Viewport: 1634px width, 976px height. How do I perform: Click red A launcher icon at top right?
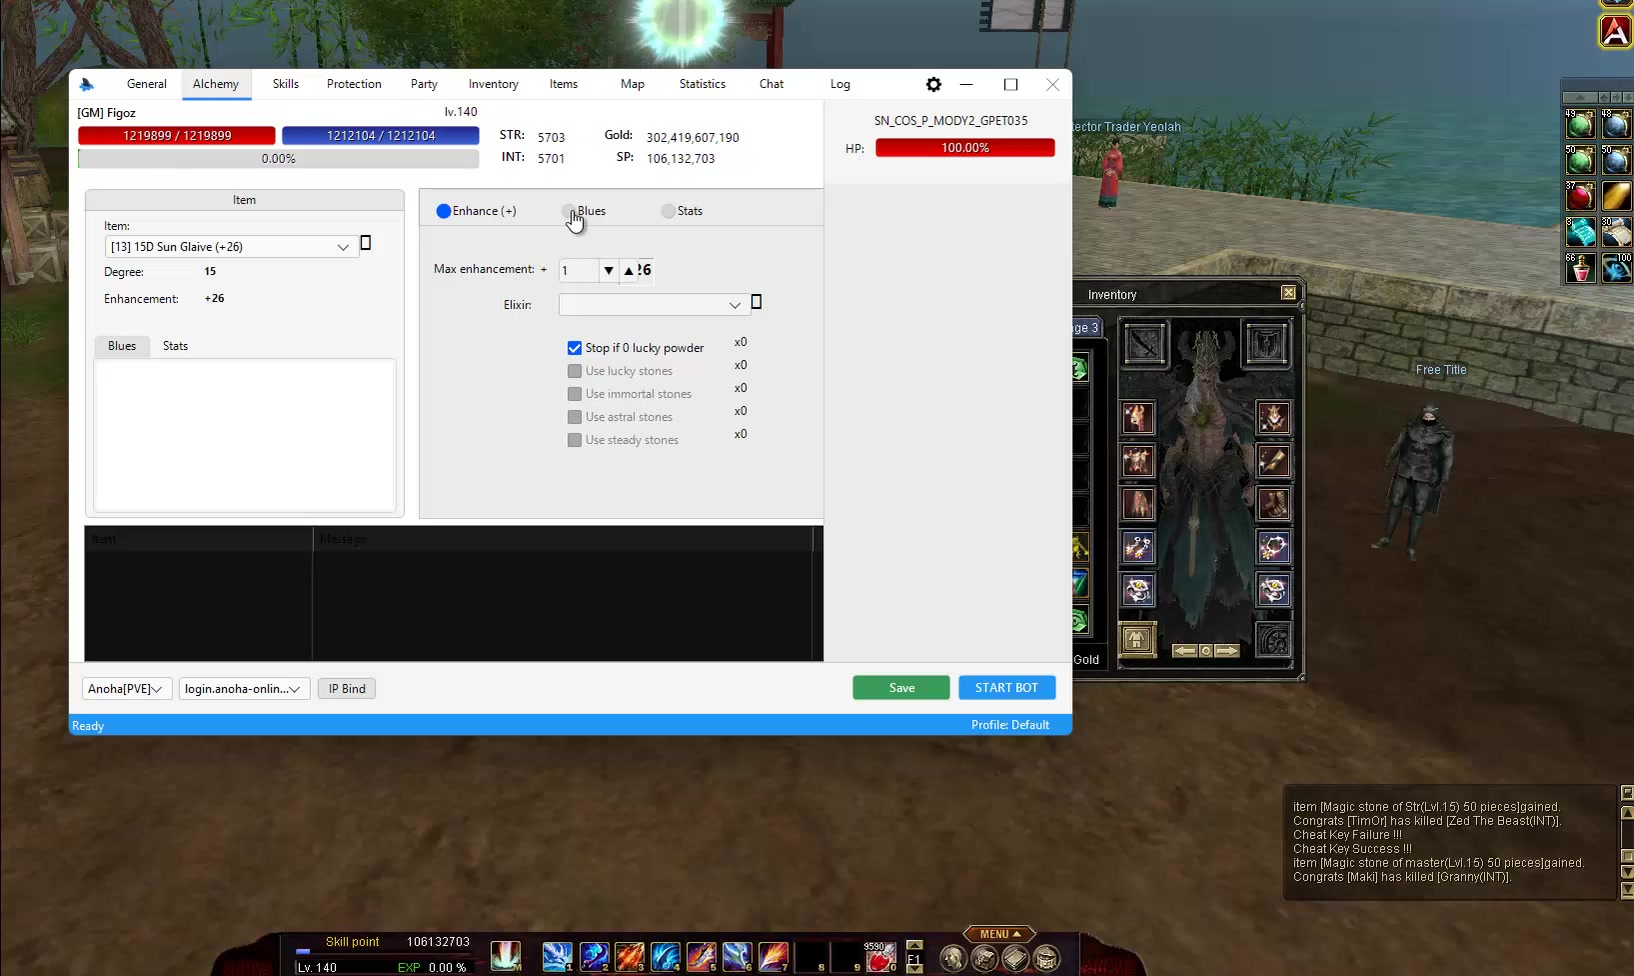(x=1615, y=31)
